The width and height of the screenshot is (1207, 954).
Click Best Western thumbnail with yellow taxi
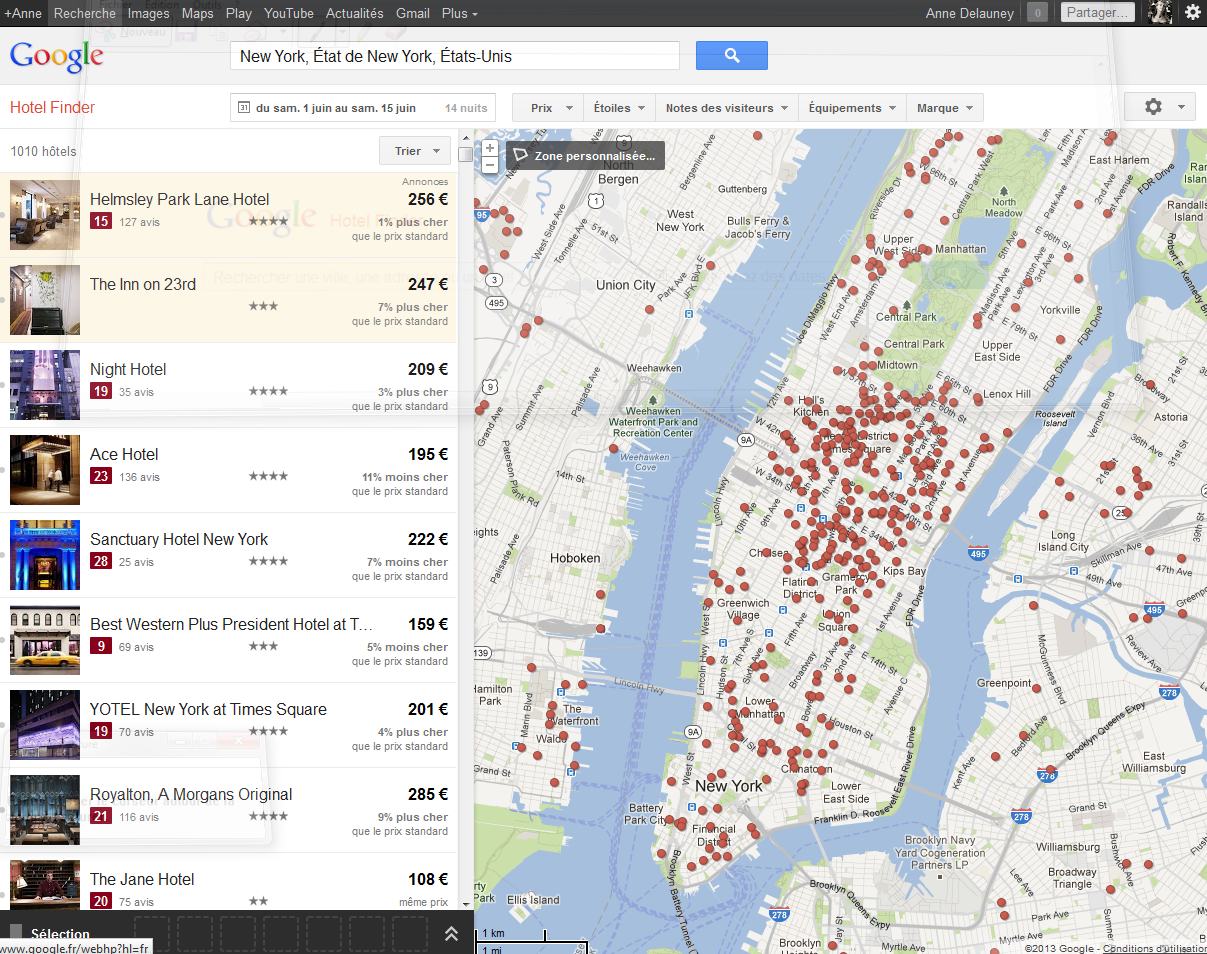tap(45, 640)
